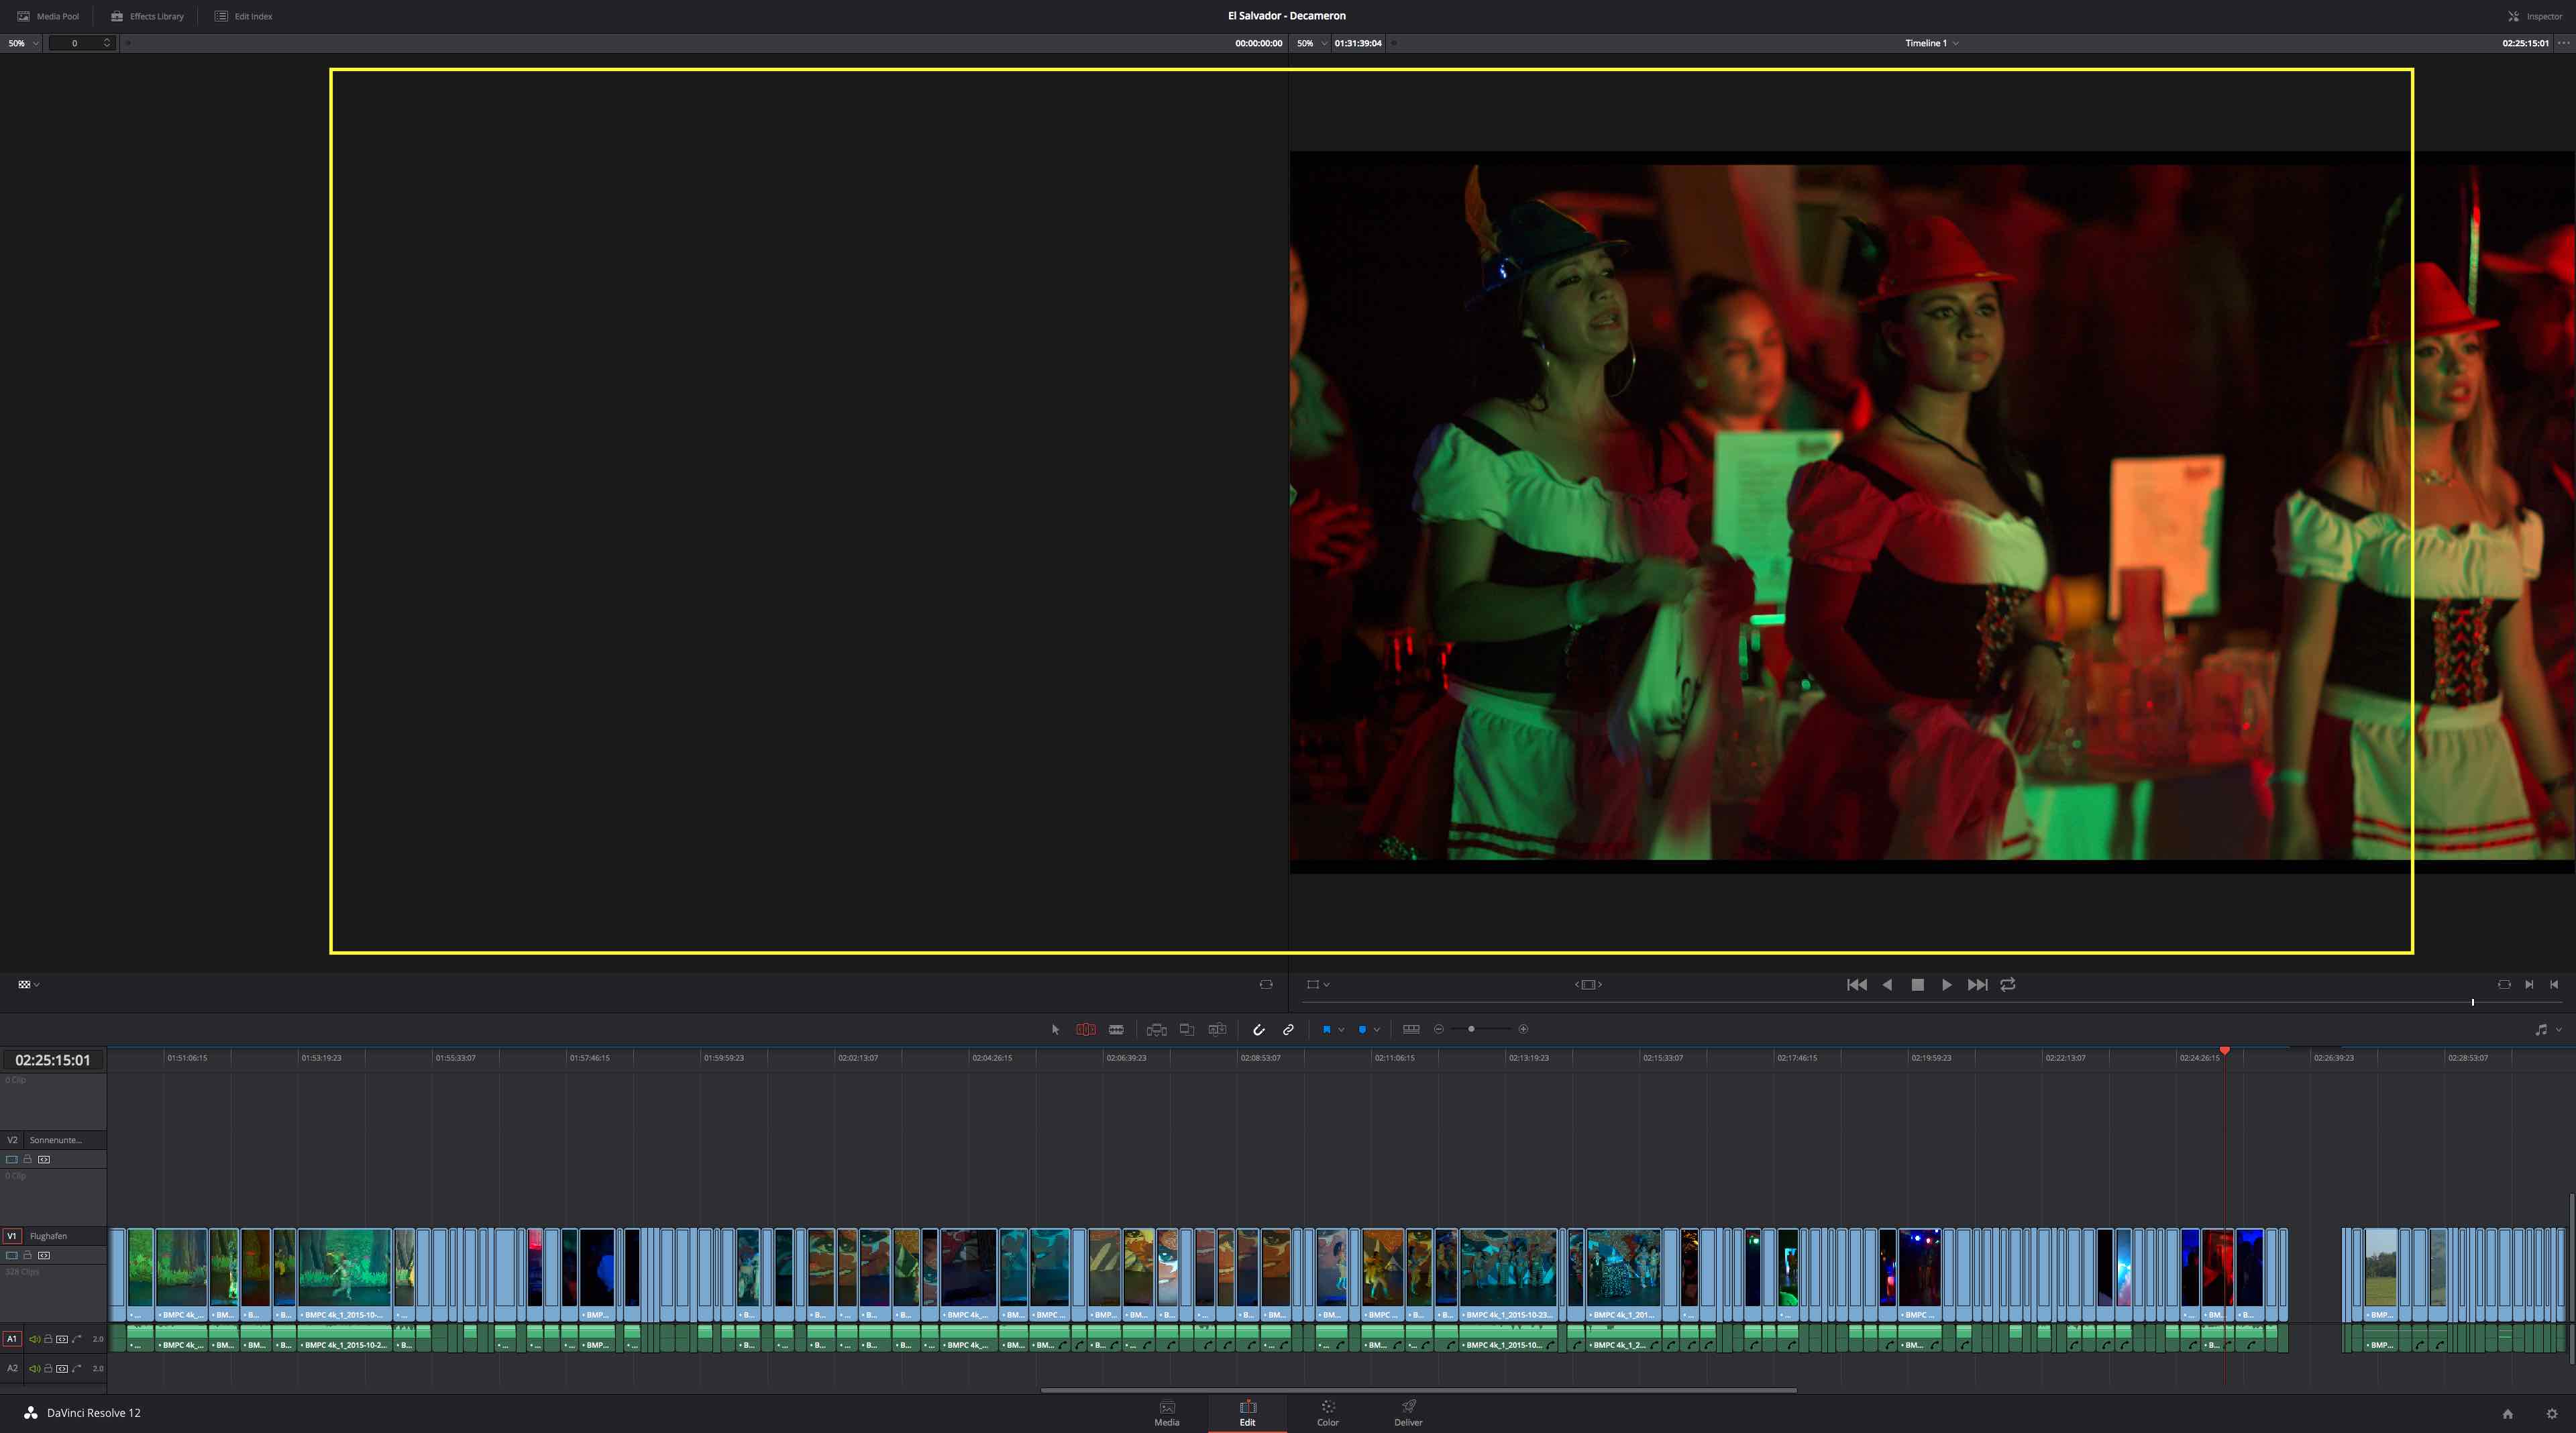Select the arrow selection mode tool
Viewport: 2576px width, 1433px height.
click(x=1055, y=1029)
